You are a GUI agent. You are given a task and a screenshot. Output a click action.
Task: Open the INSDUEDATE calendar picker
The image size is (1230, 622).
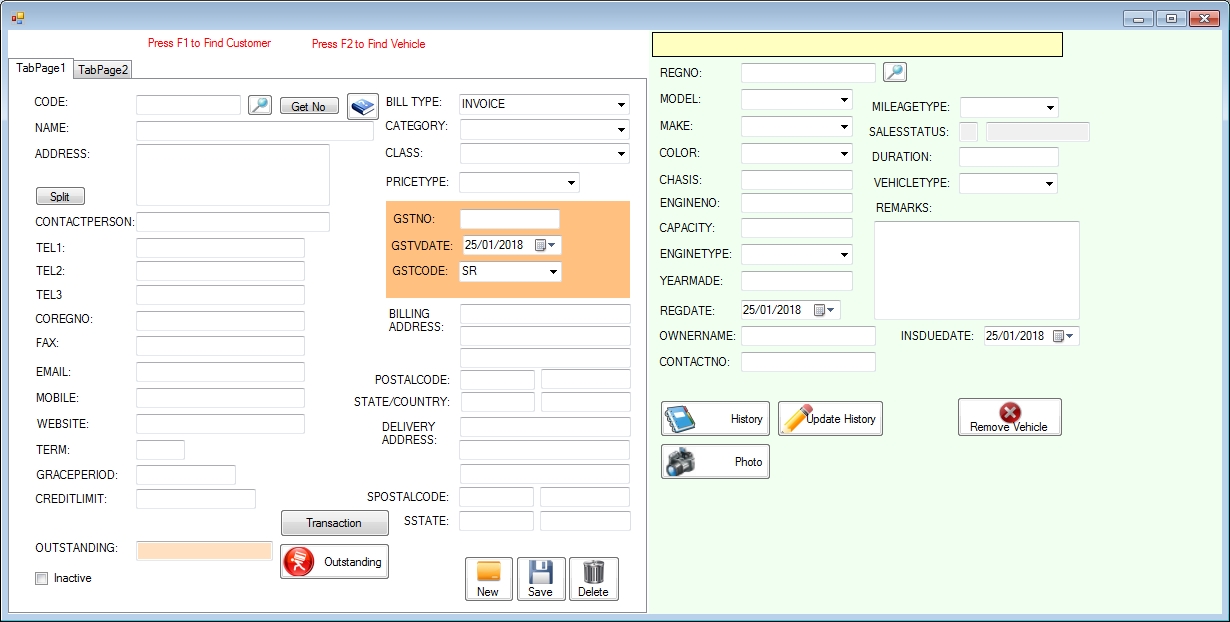click(1064, 336)
